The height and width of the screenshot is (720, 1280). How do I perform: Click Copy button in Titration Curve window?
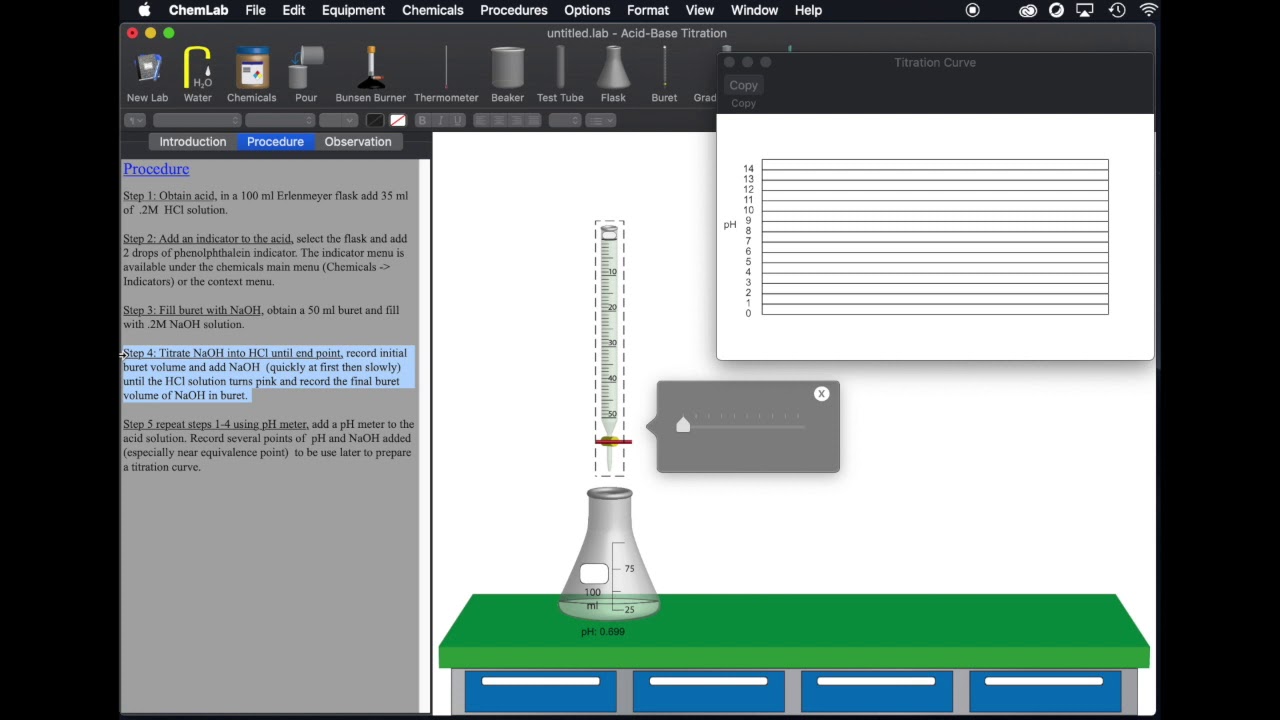point(743,85)
